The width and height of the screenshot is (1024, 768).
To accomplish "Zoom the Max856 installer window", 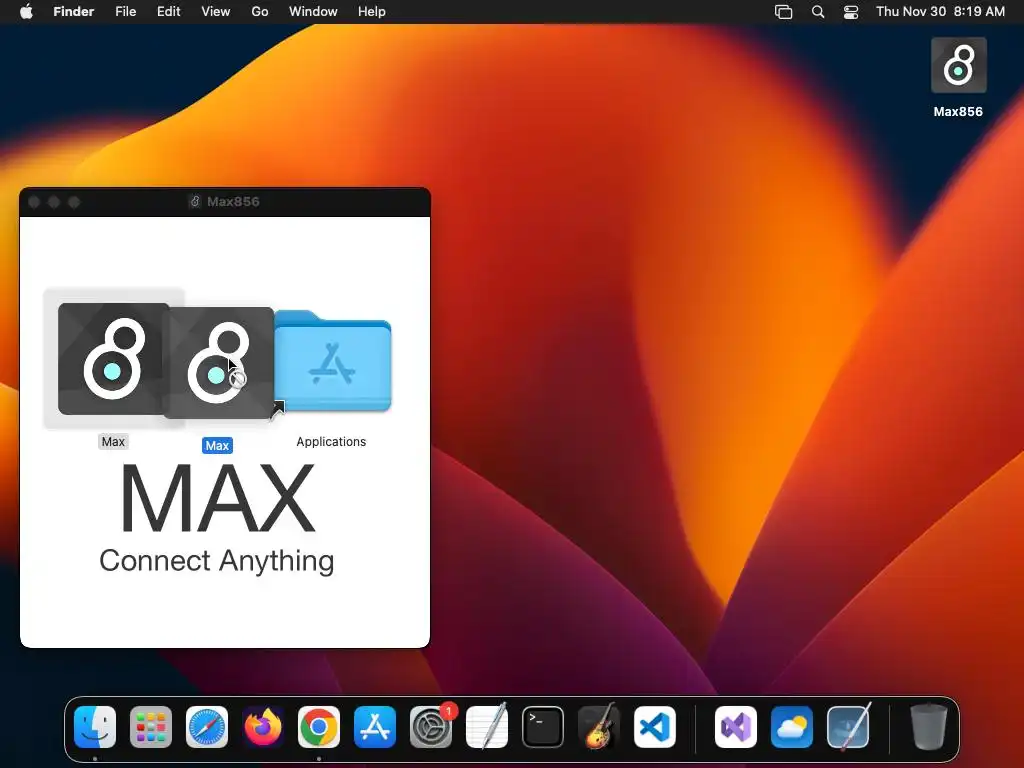I will [74, 202].
